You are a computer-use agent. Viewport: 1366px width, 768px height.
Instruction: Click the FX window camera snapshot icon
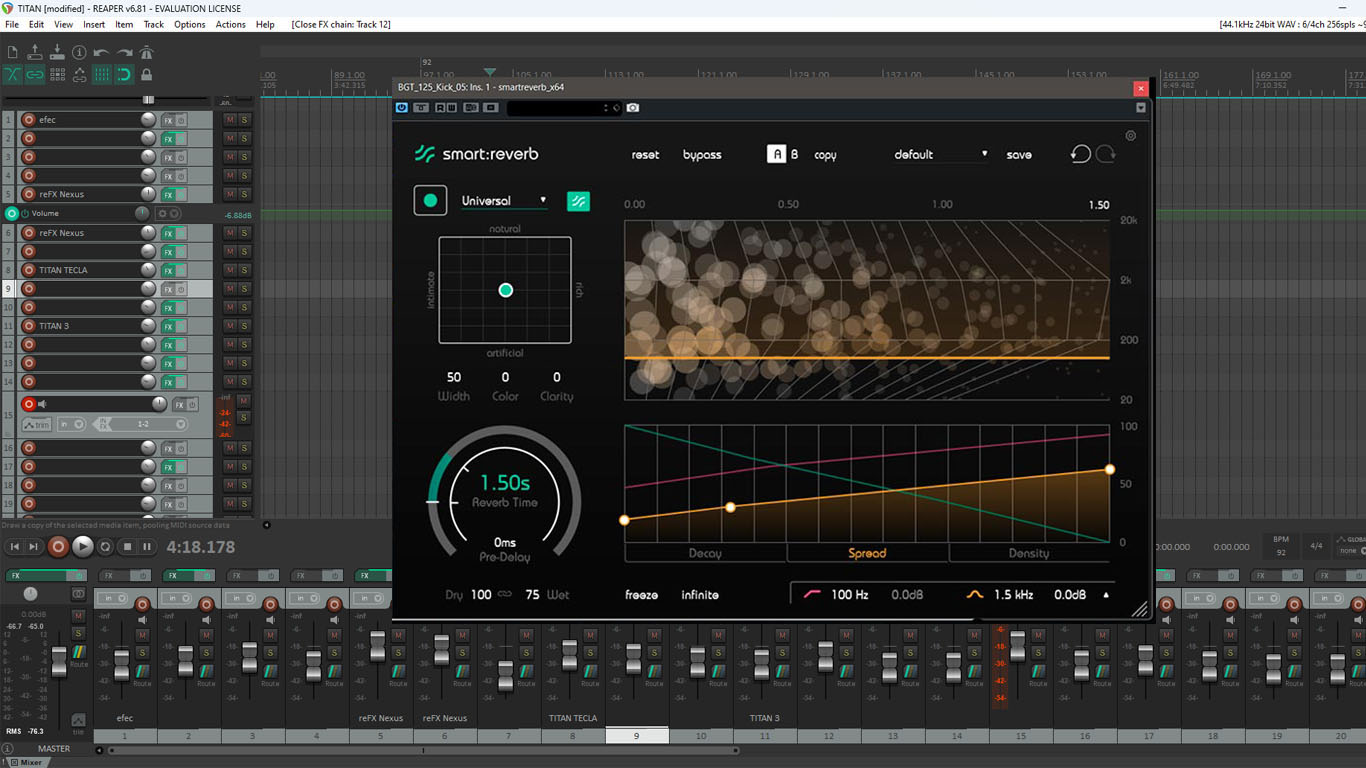coord(633,108)
